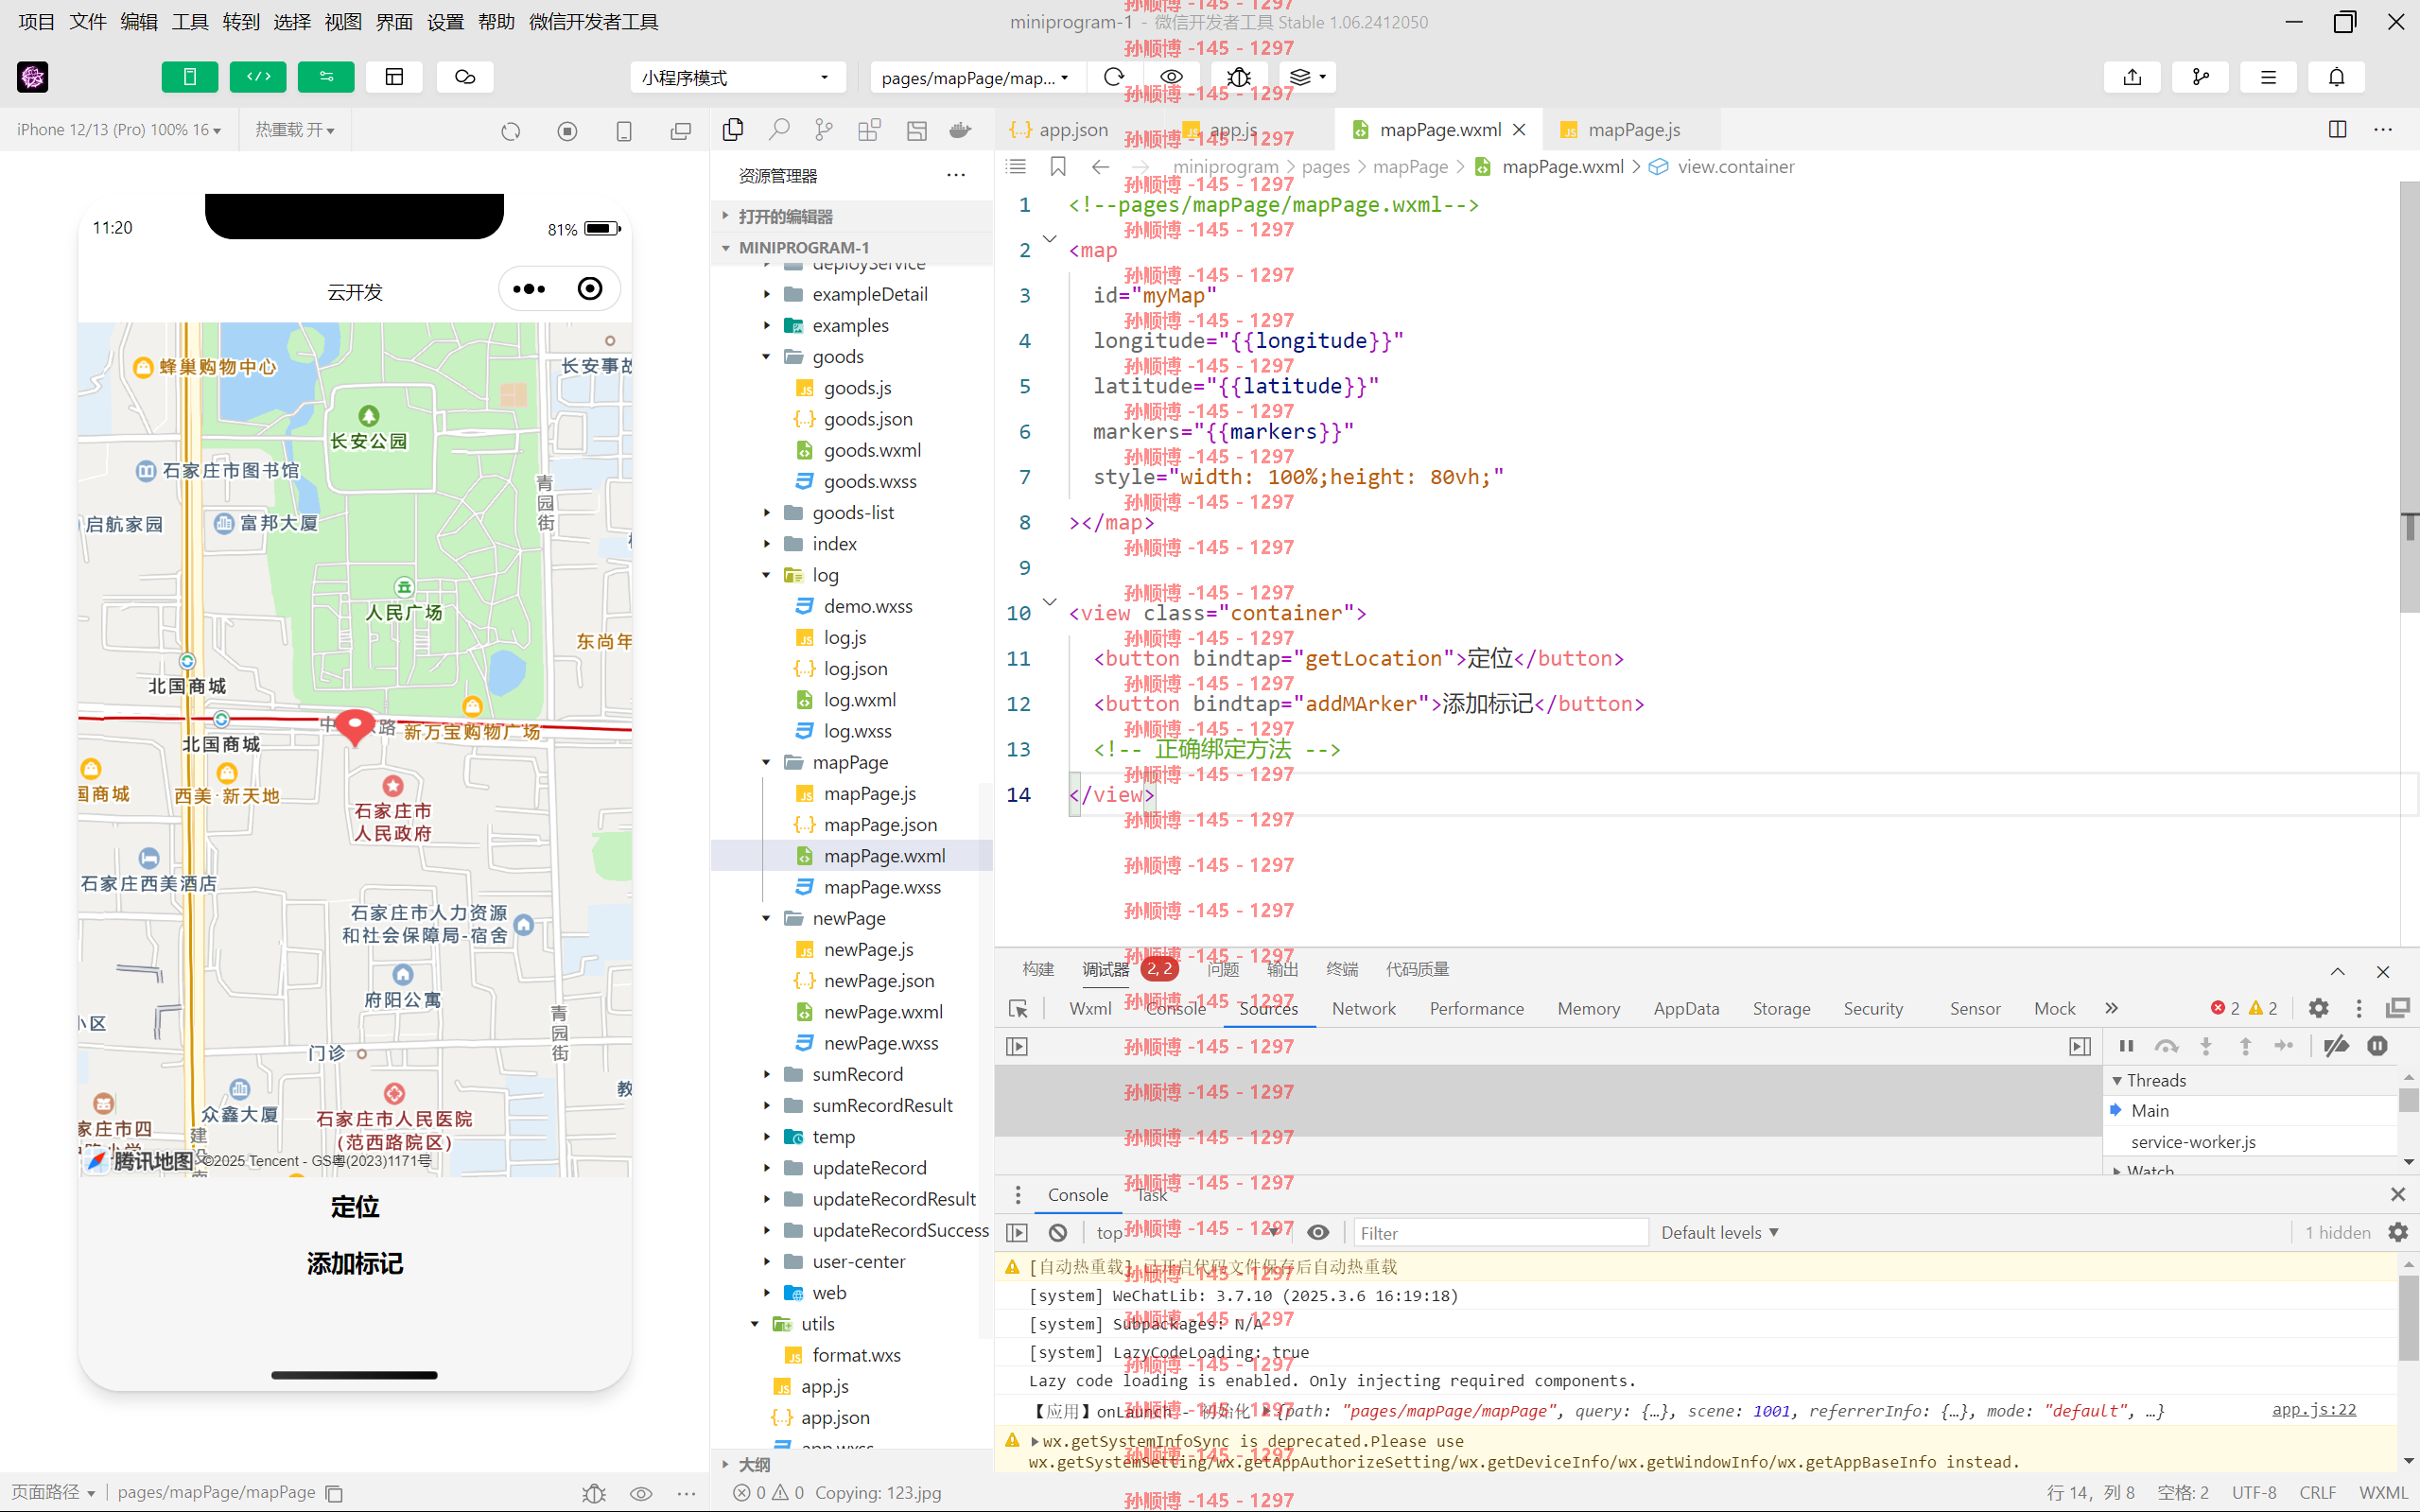
Task: Collapse the mapPage folder
Action: [x=767, y=763]
